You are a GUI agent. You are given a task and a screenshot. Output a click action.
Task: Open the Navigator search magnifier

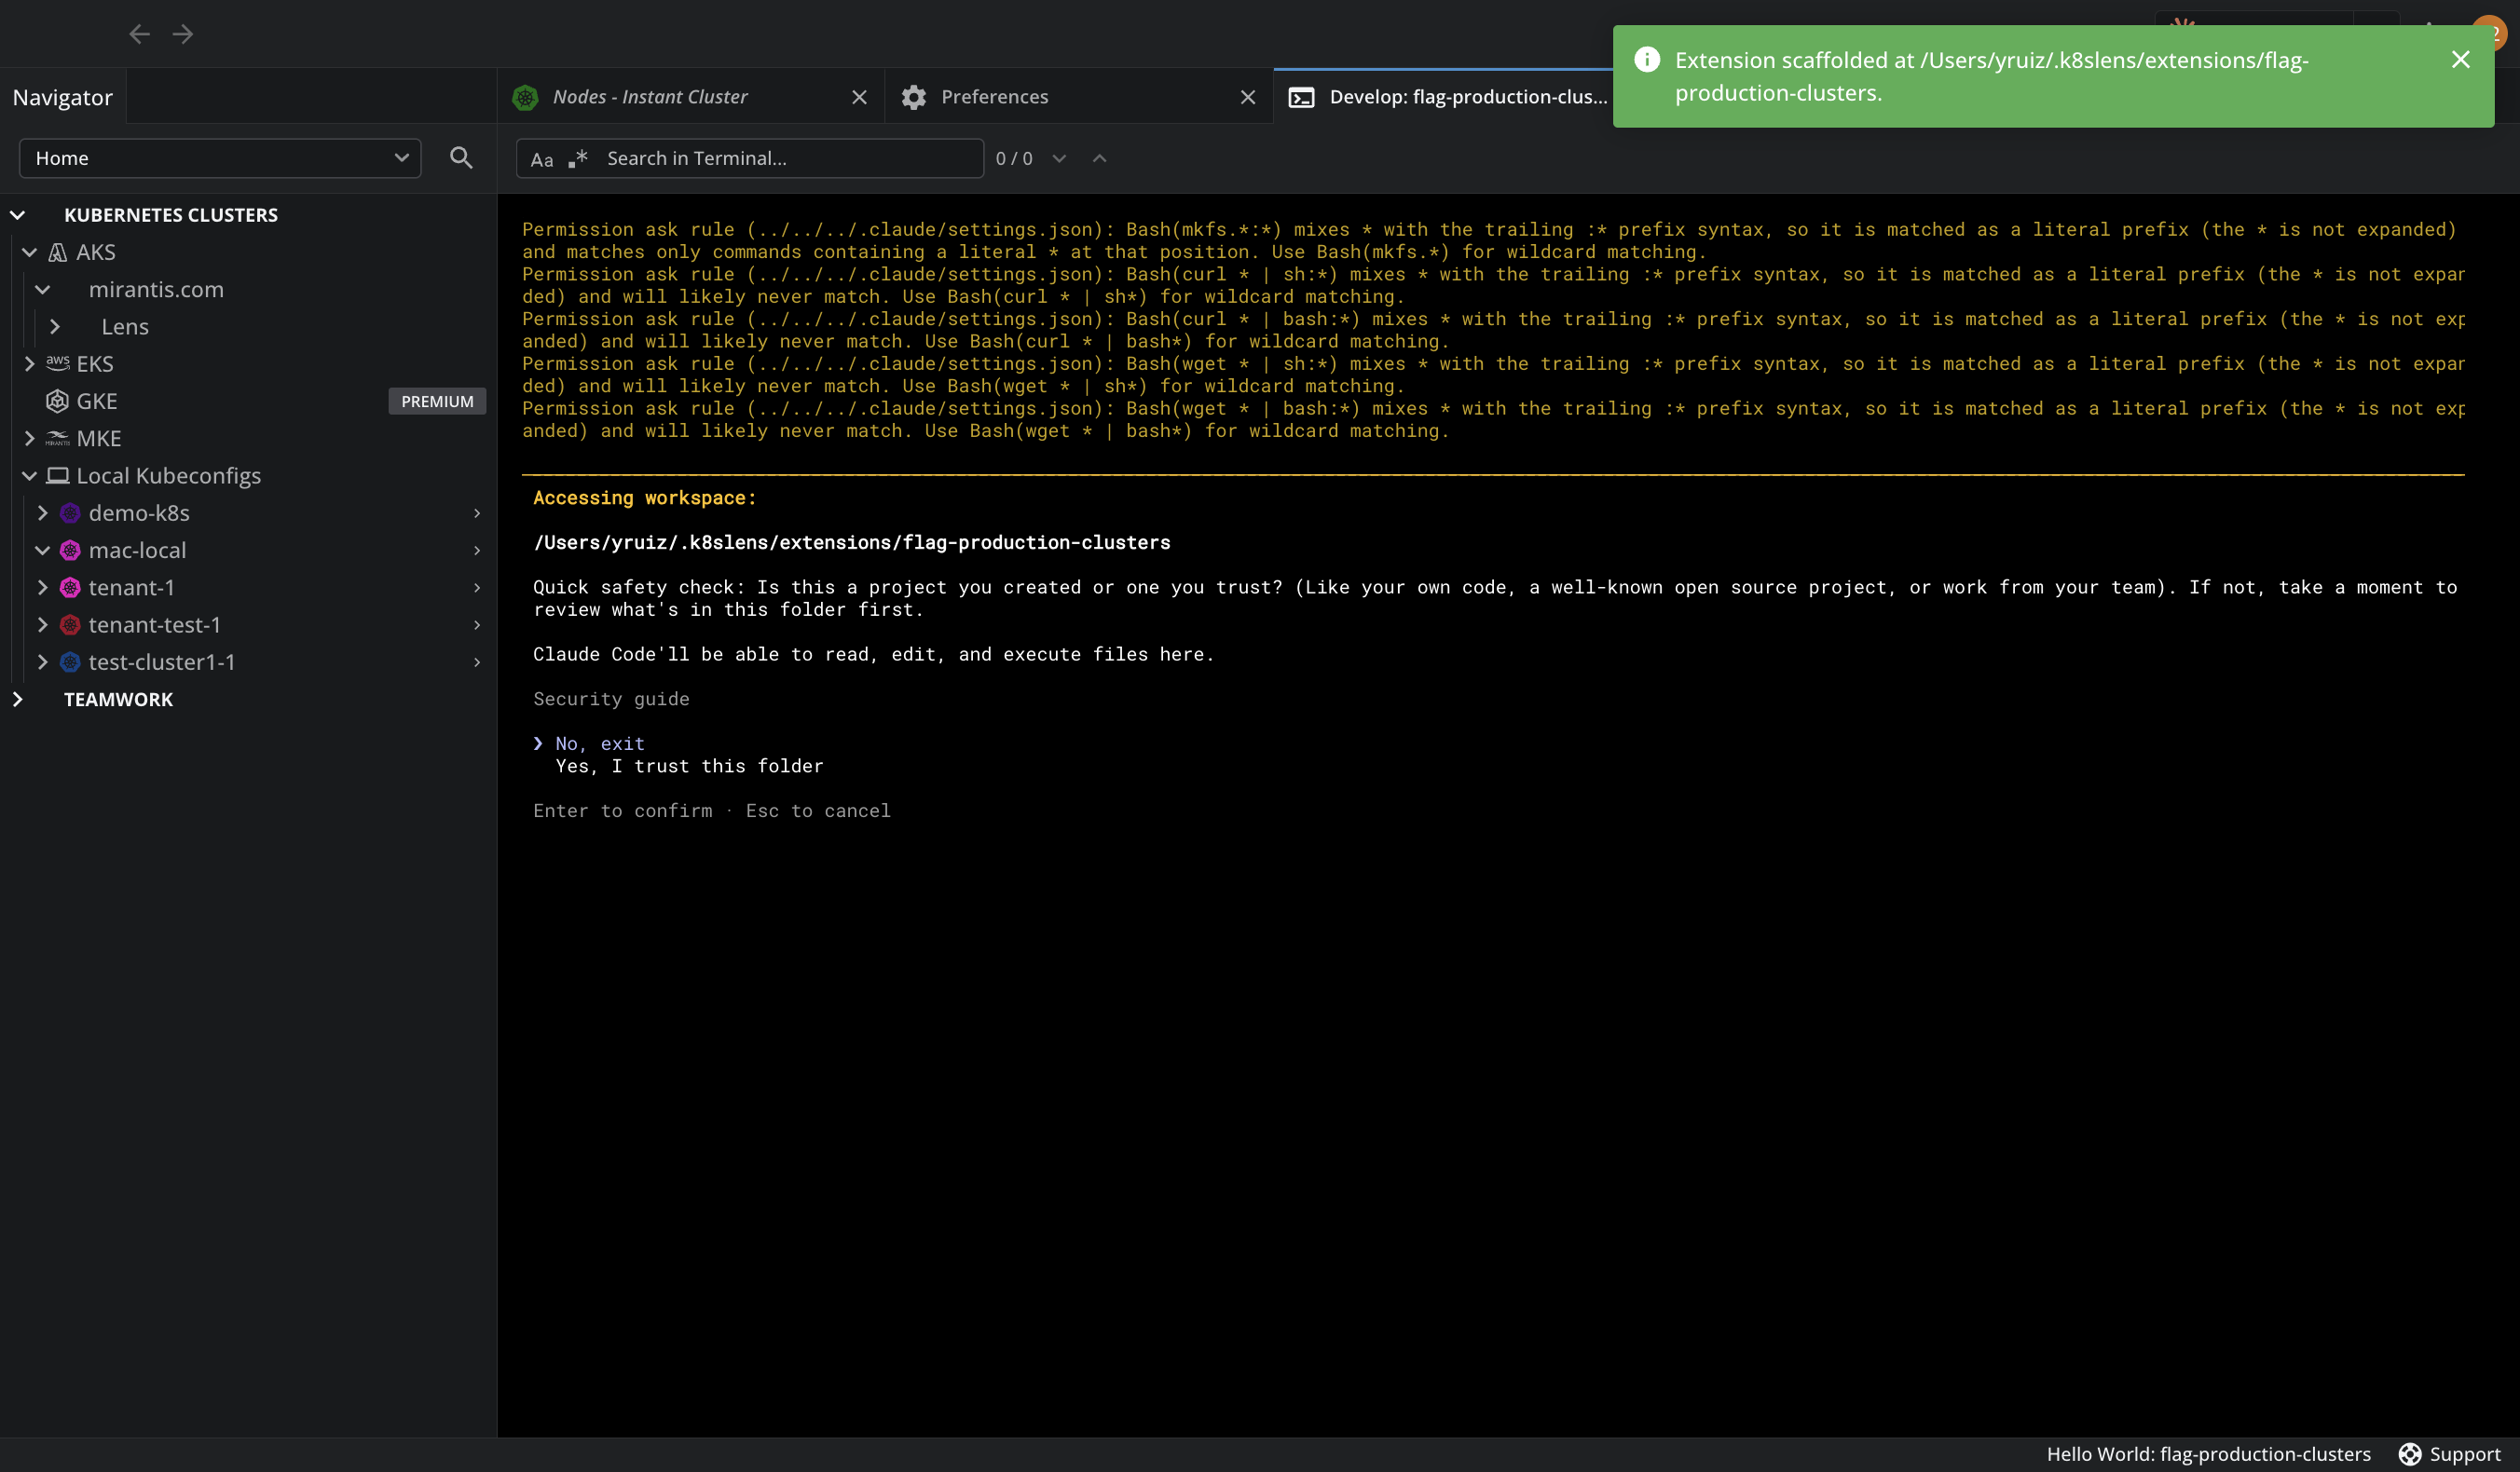click(x=461, y=158)
